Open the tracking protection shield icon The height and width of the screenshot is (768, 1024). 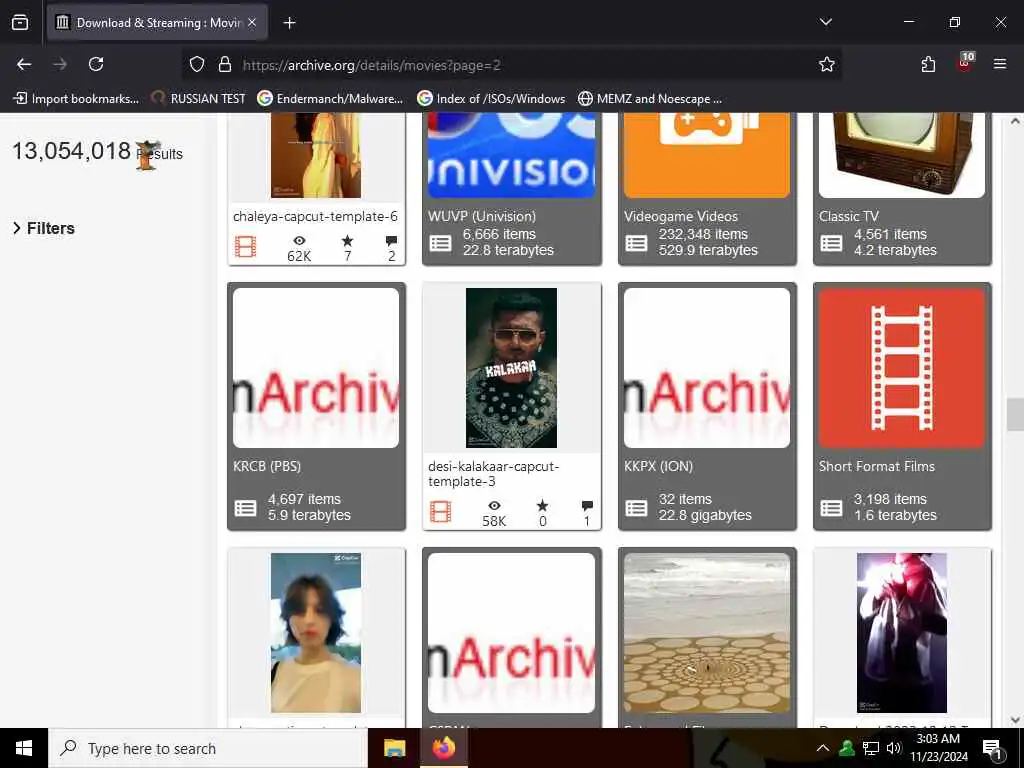(x=197, y=64)
